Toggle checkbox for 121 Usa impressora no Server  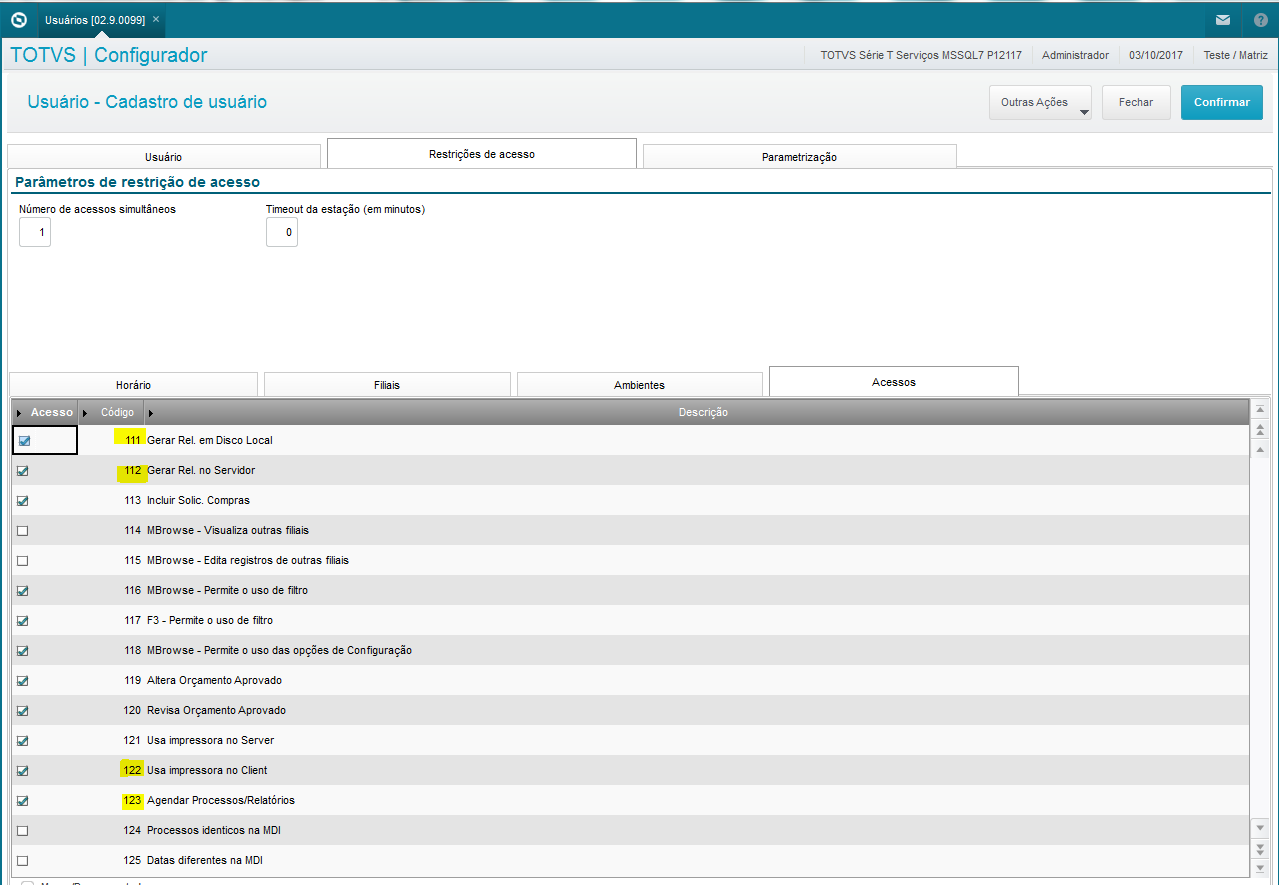pyautogui.click(x=23, y=740)
